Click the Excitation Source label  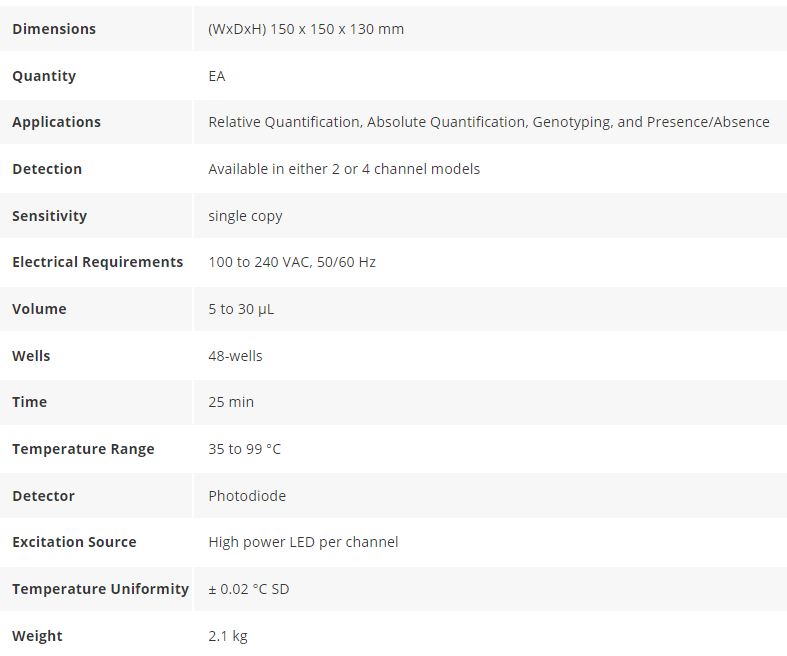coord(74,542)
